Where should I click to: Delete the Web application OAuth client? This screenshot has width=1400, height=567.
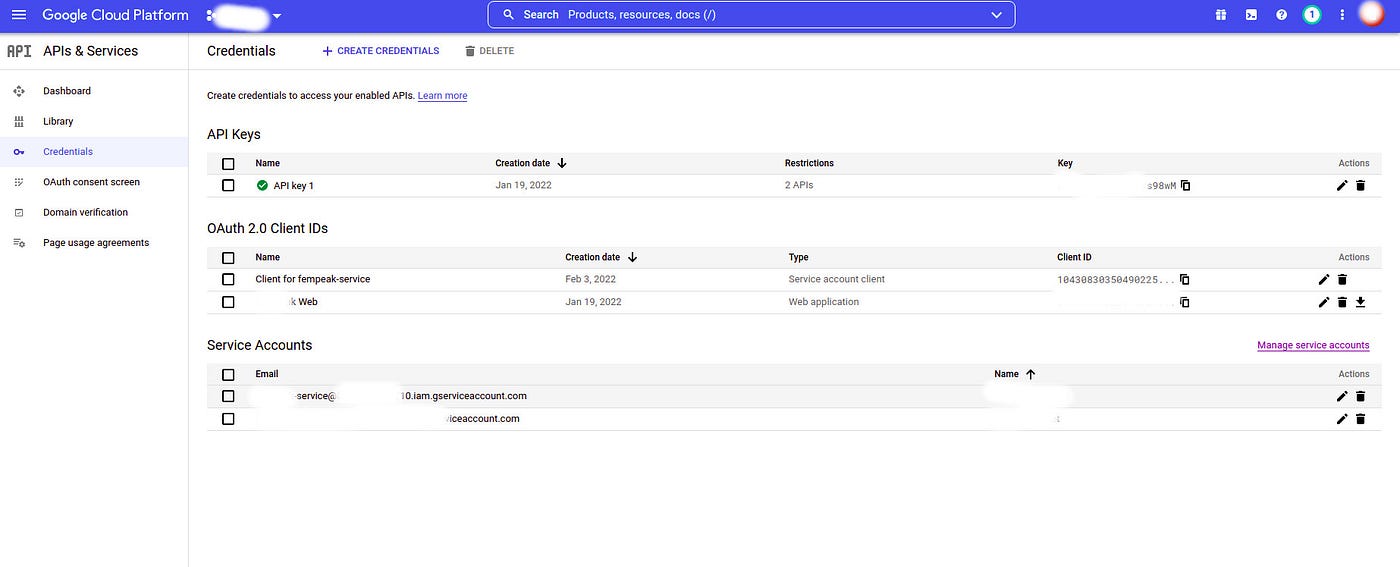(x=1342, y=302)
